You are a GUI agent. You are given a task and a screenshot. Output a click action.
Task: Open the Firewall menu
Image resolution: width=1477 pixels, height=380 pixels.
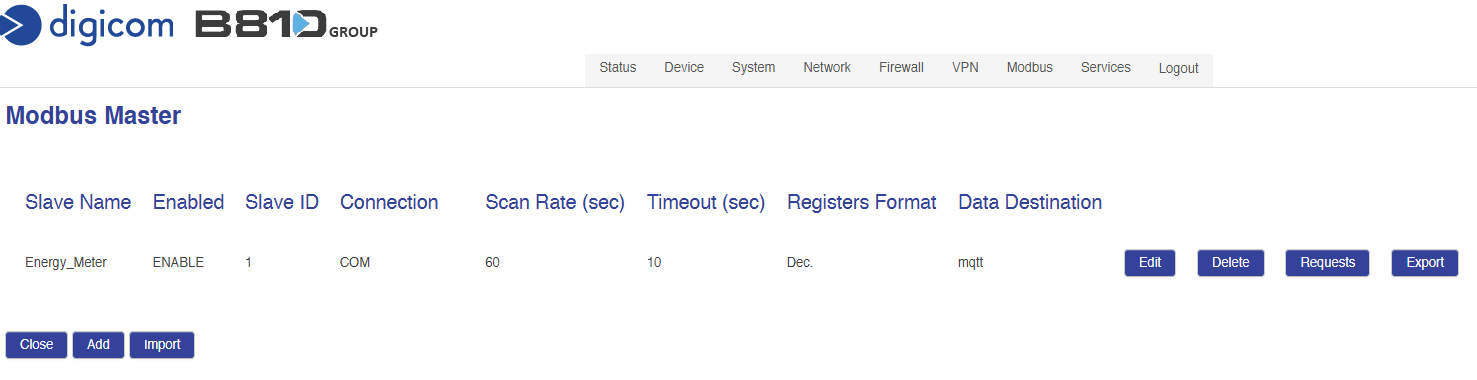tap(901, 68)
